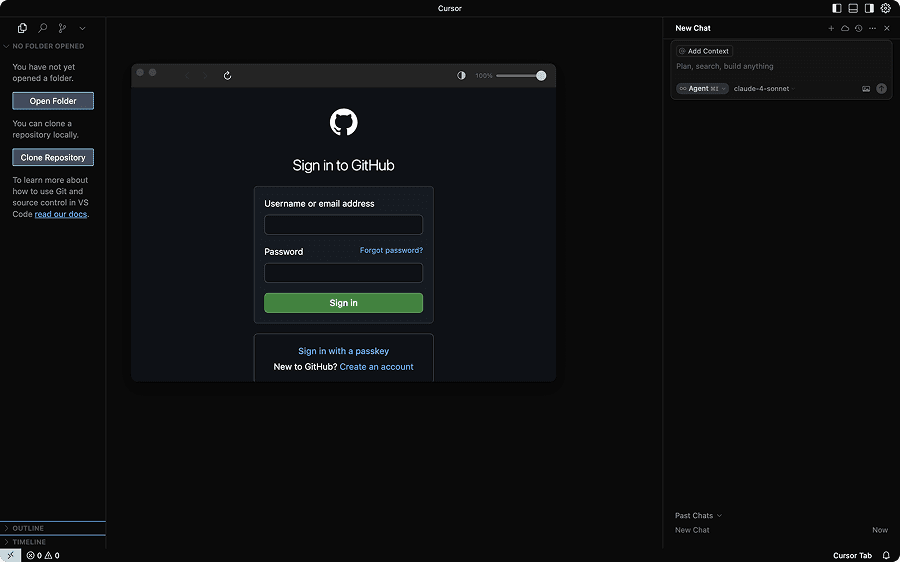Open the claude-4-sonnet model dropdown
Viewport: 900px width, 562px height.
764,88
